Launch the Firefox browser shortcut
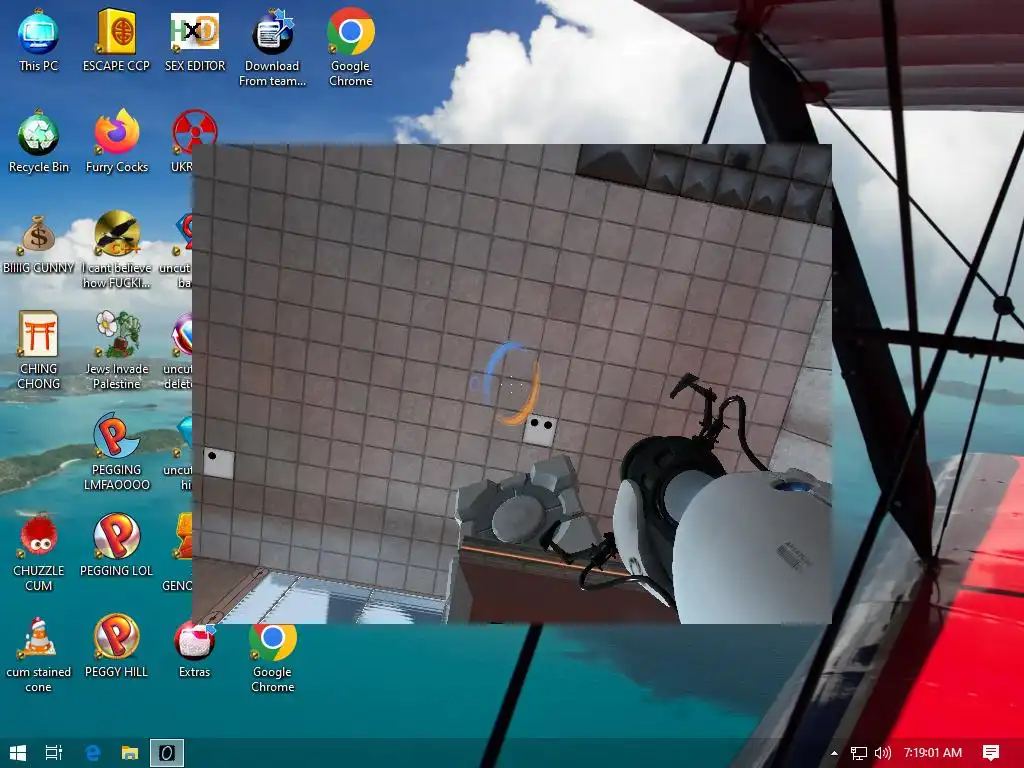1024x768 pixels. click(x=116, y=142)
